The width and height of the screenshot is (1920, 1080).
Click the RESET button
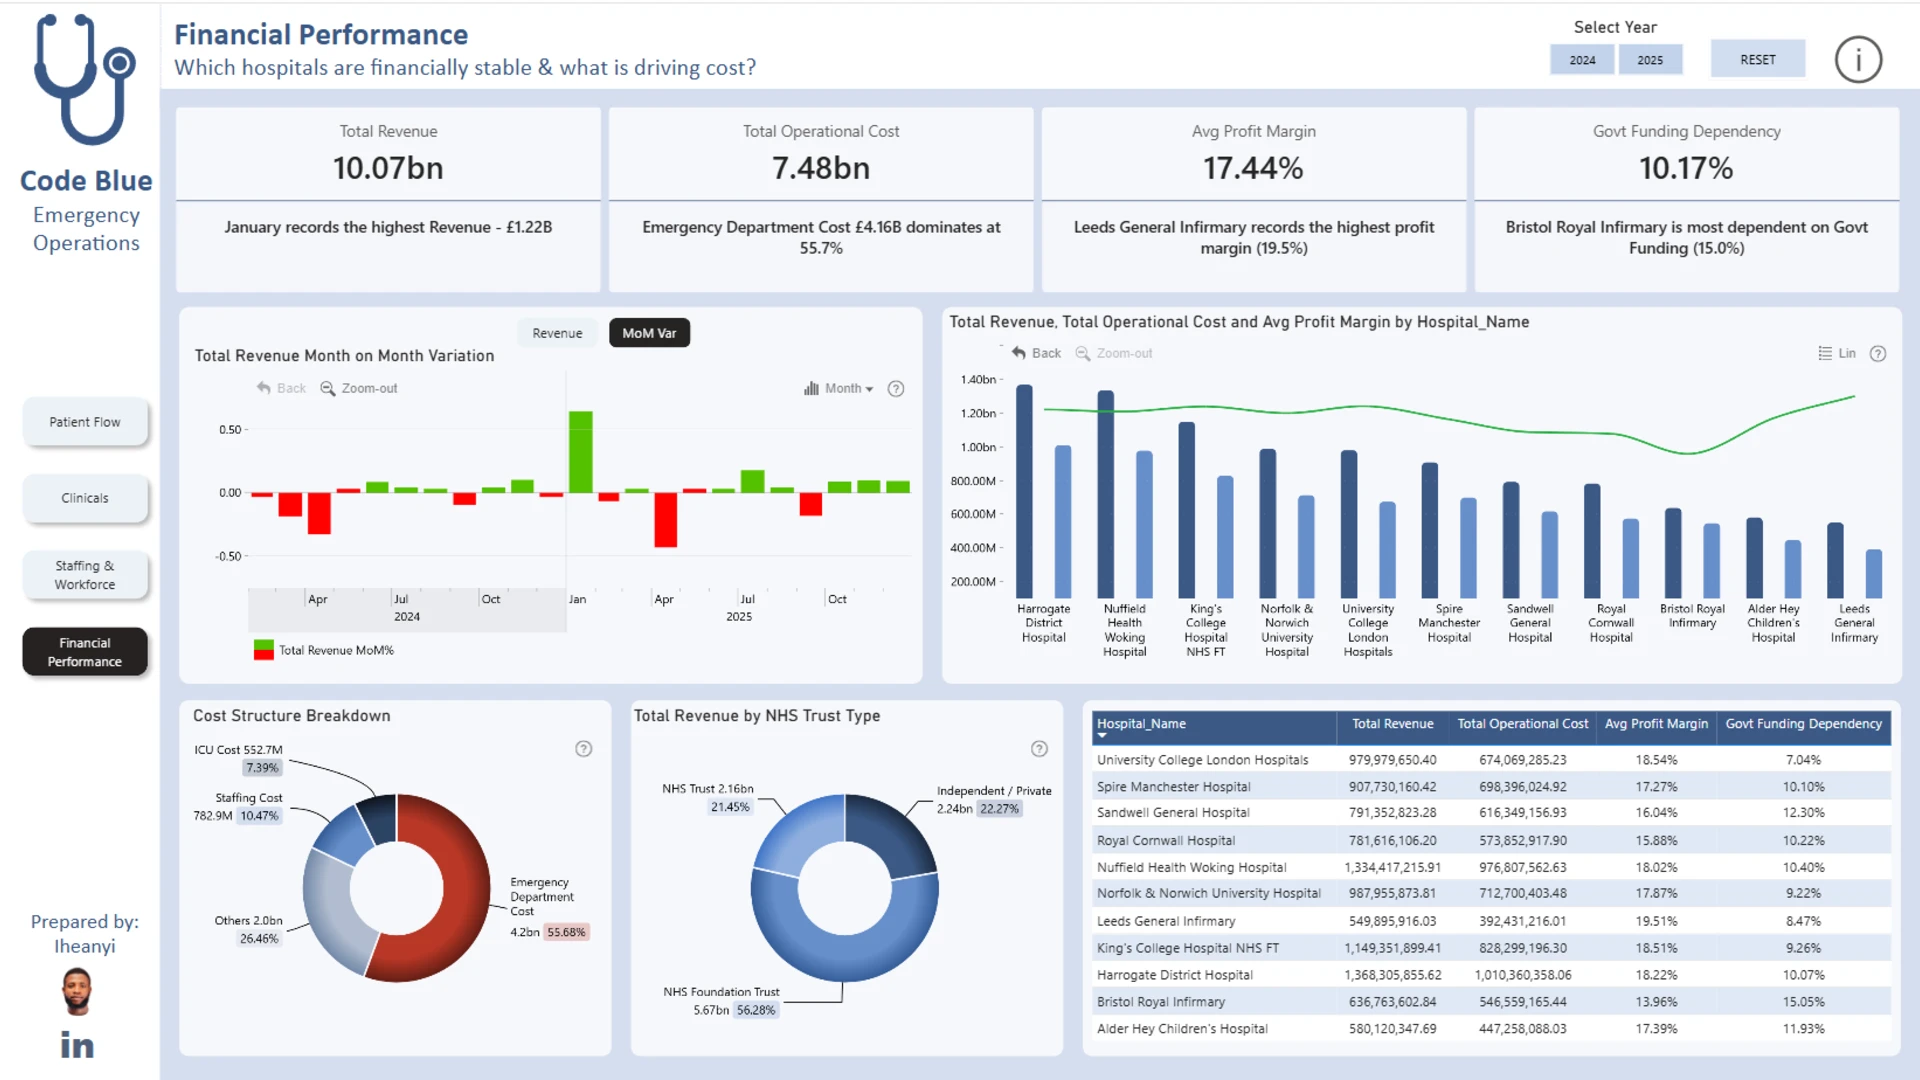(1758, 60)
